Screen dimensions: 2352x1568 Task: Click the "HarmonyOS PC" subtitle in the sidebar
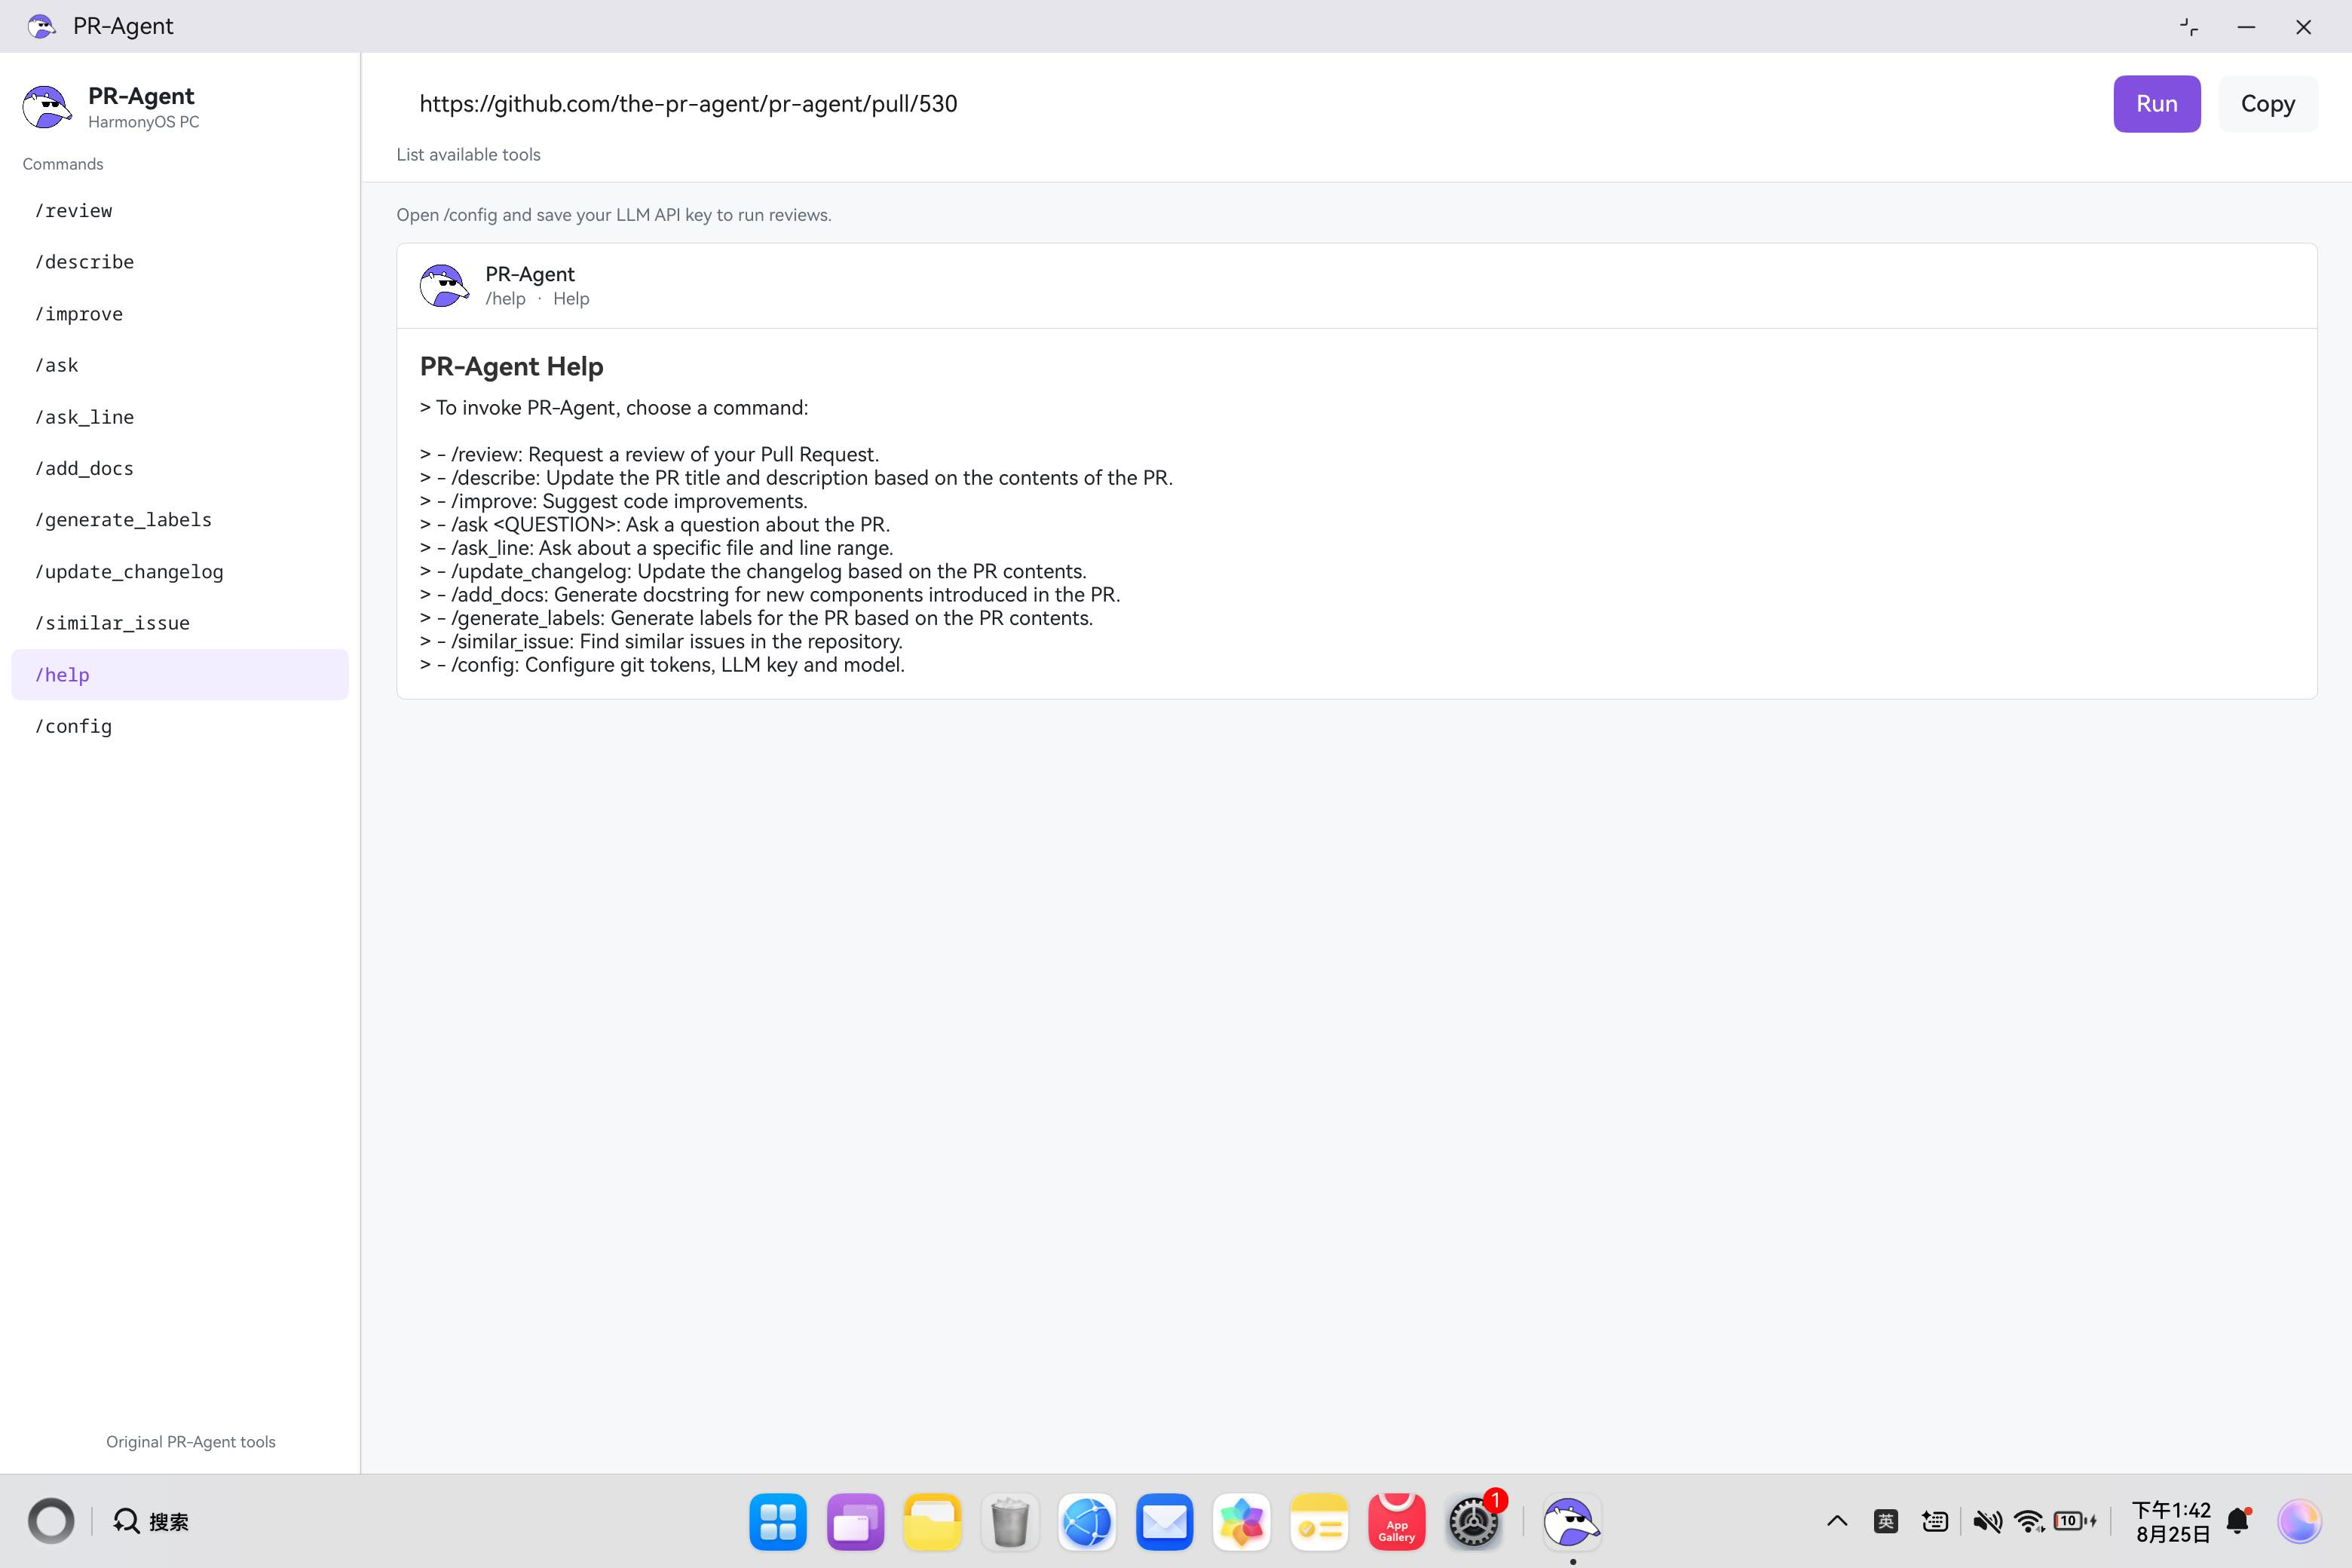click(144, 122)
